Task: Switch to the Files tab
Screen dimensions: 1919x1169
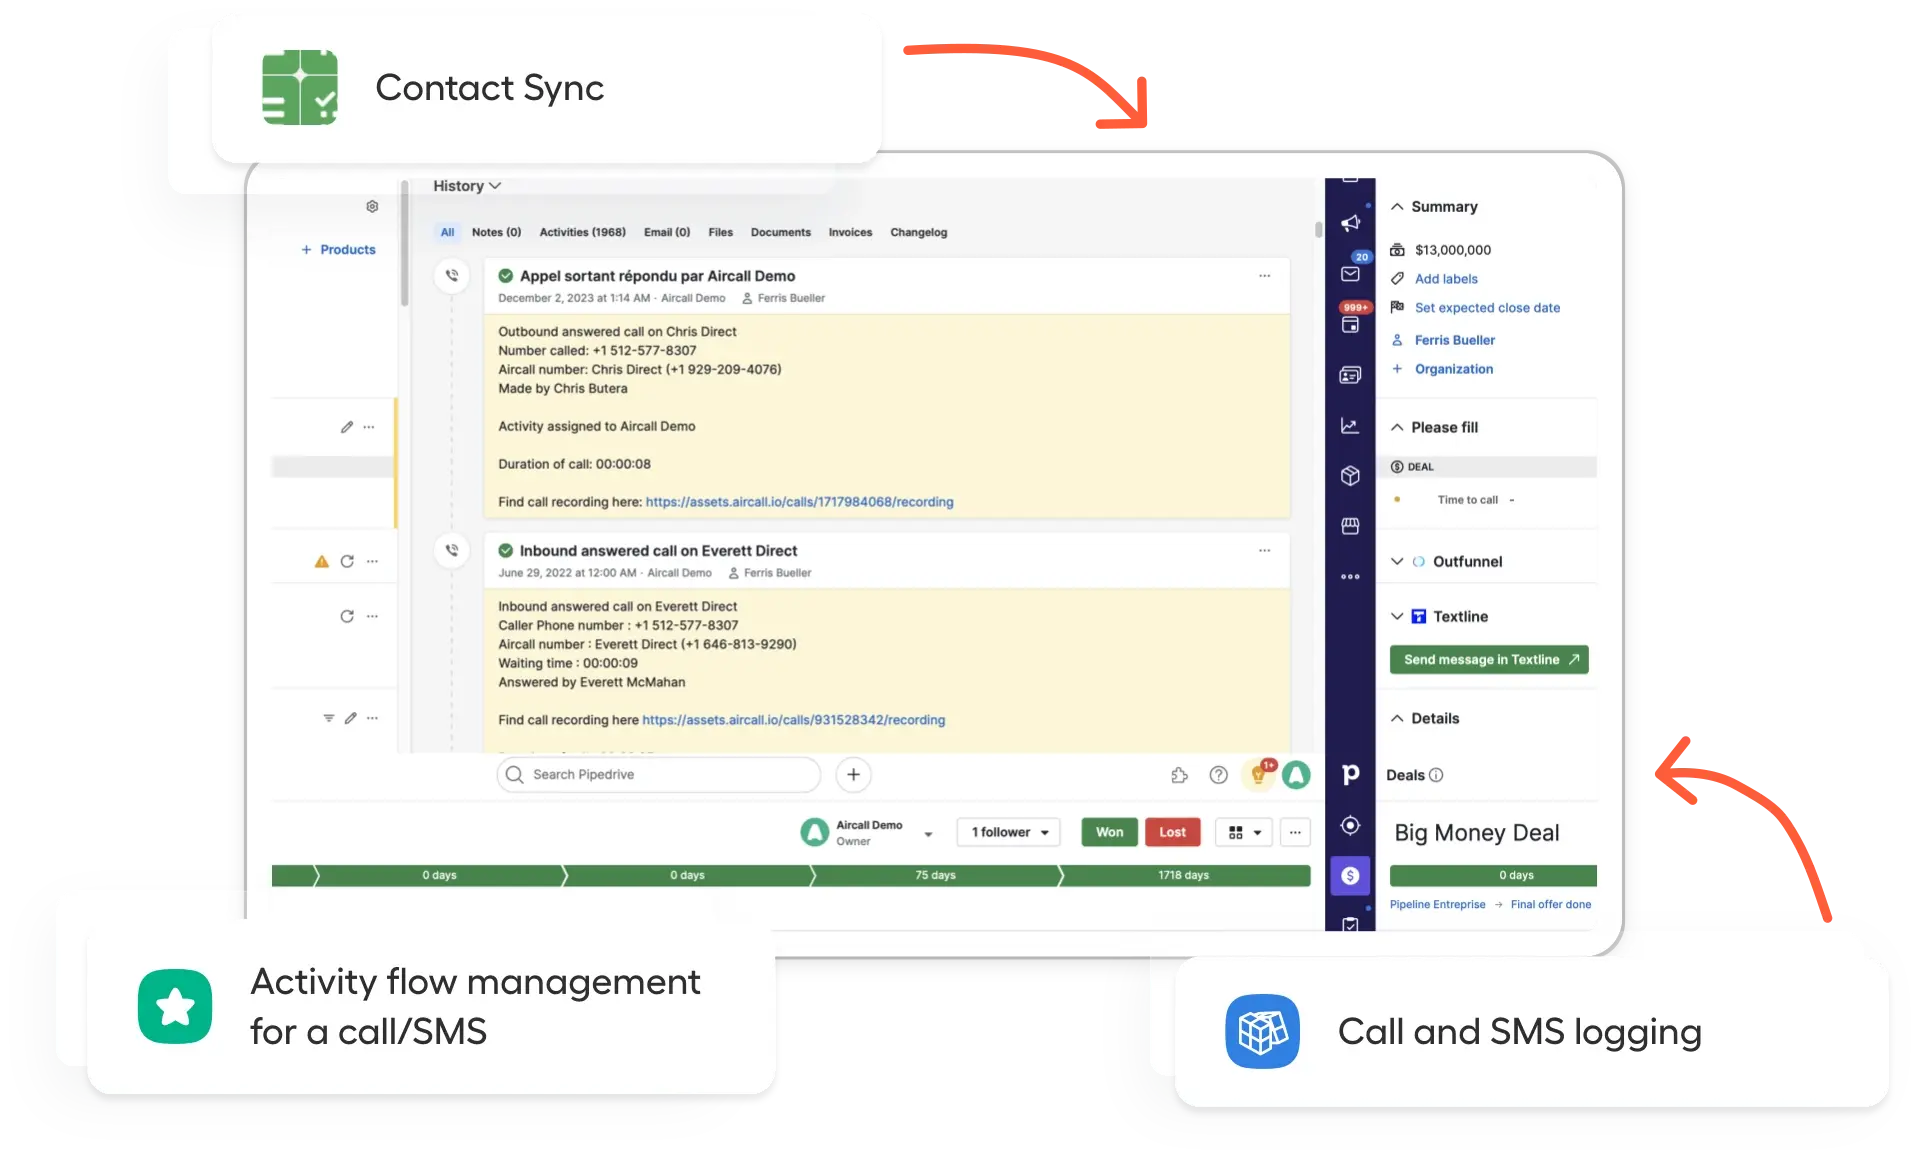Action: tap(720, 232)
